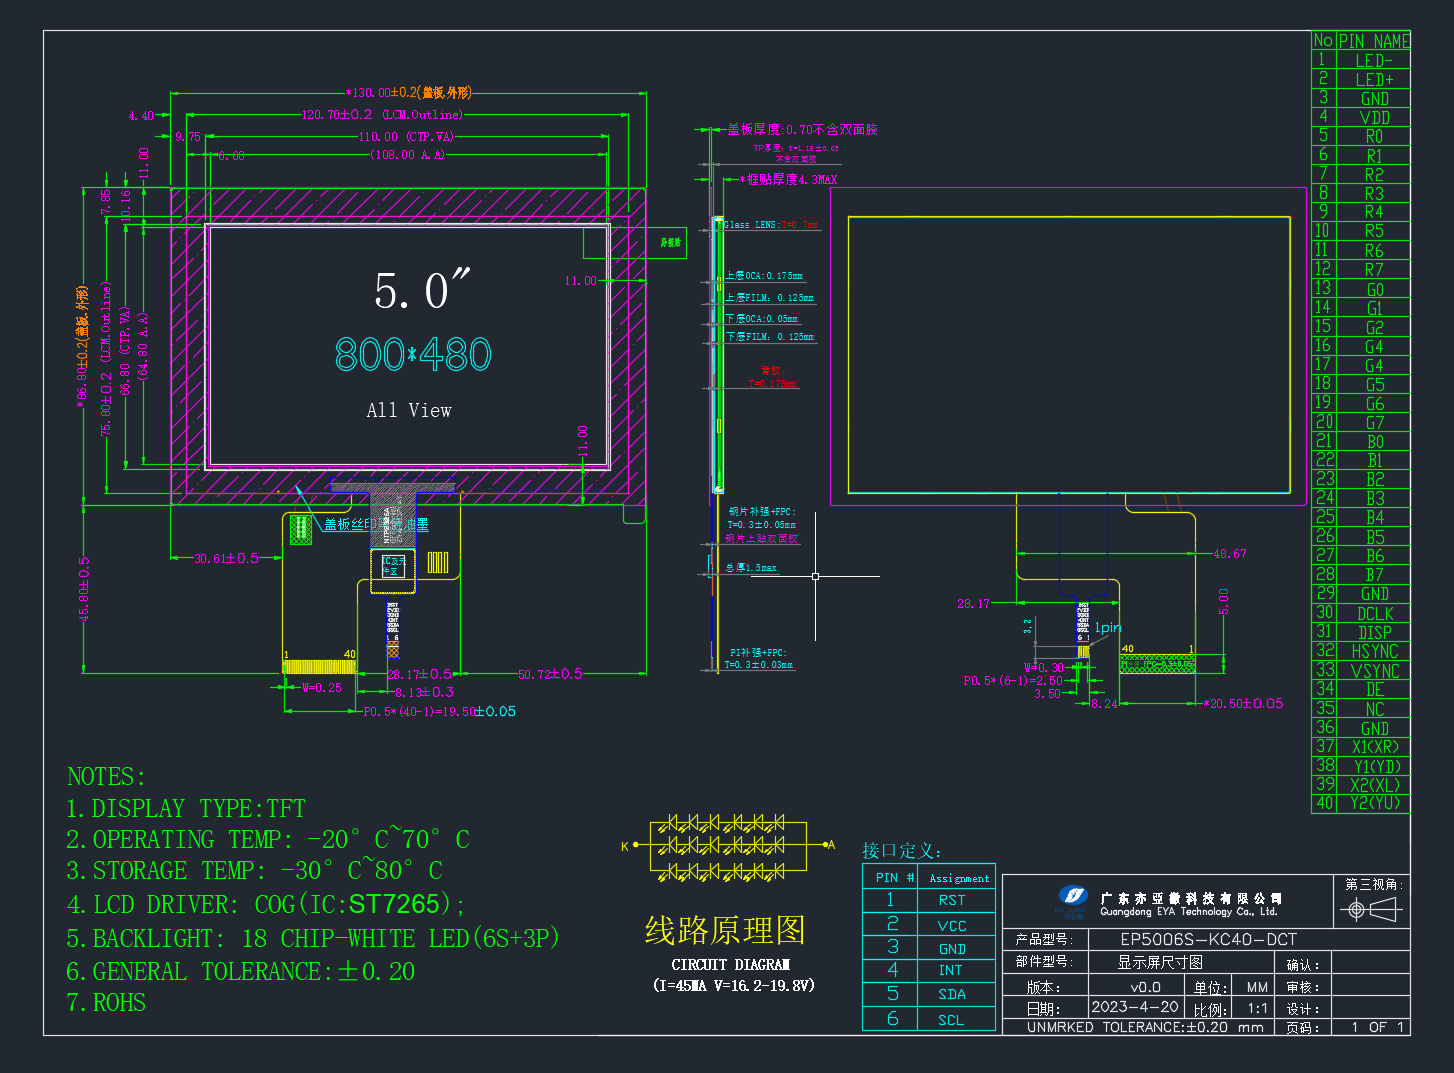
Task: Select 'LED+' in the pin table
Action: pyautogui.click(x=1374, y=79)
